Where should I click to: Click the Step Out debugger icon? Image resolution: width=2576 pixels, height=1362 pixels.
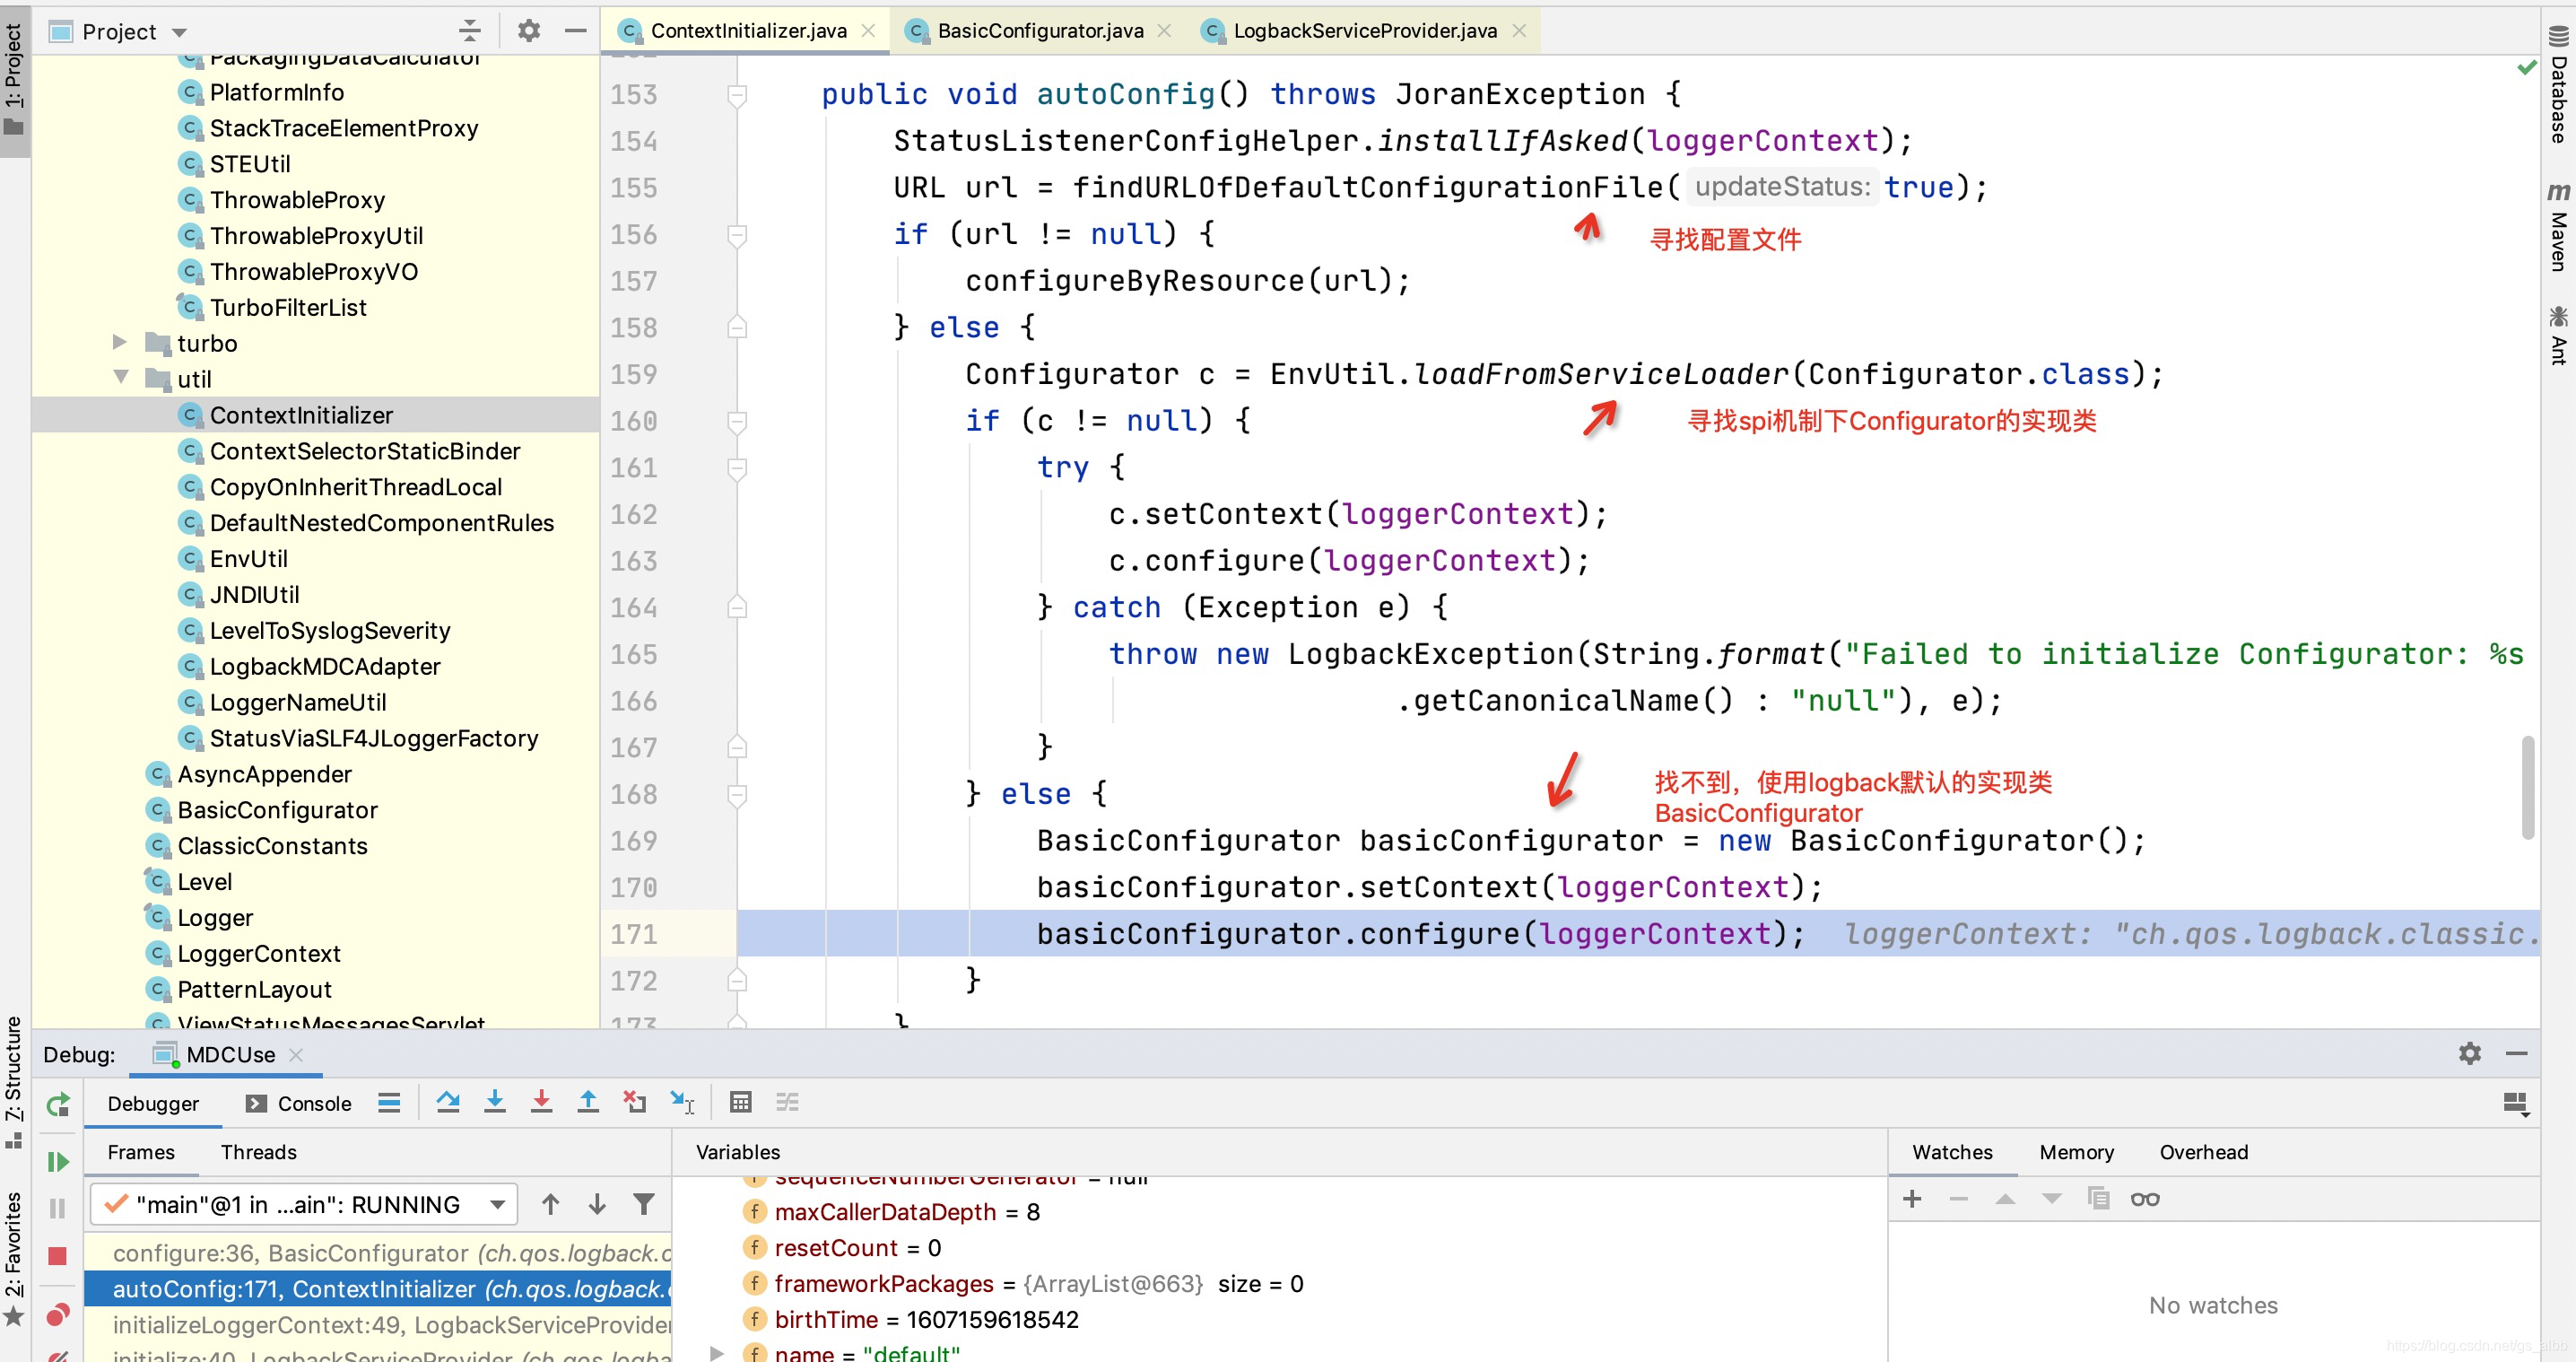tap(588, 1102)
